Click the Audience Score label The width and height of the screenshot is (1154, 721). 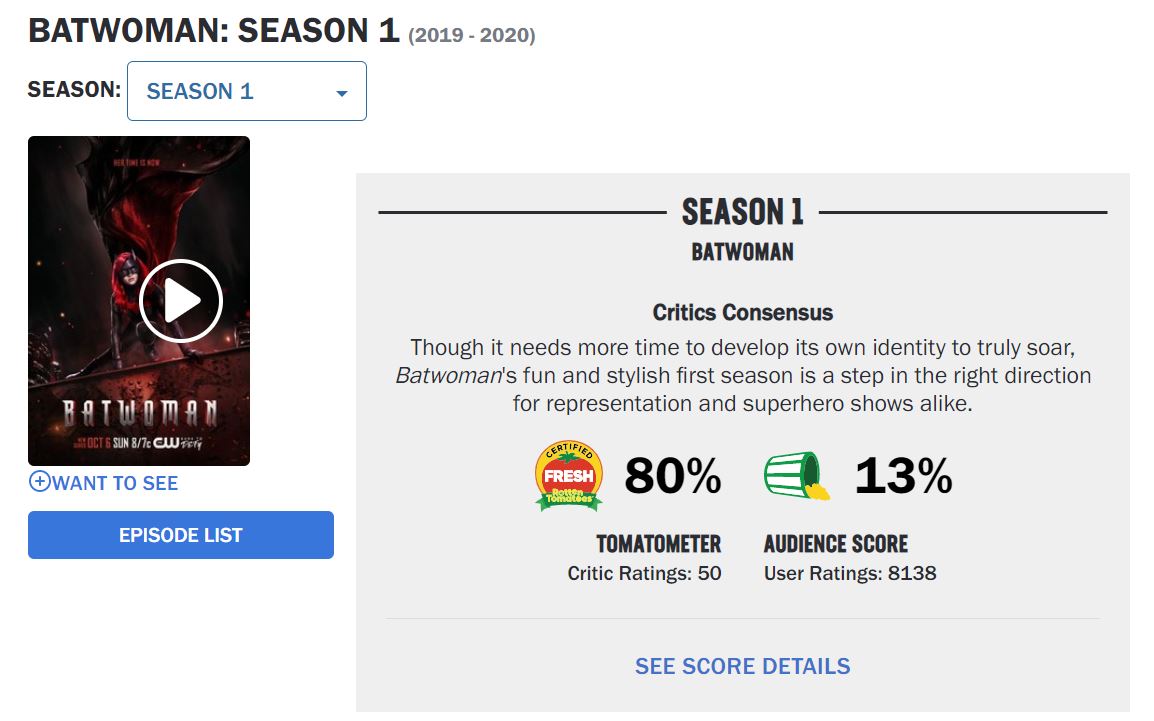[836, 544]
